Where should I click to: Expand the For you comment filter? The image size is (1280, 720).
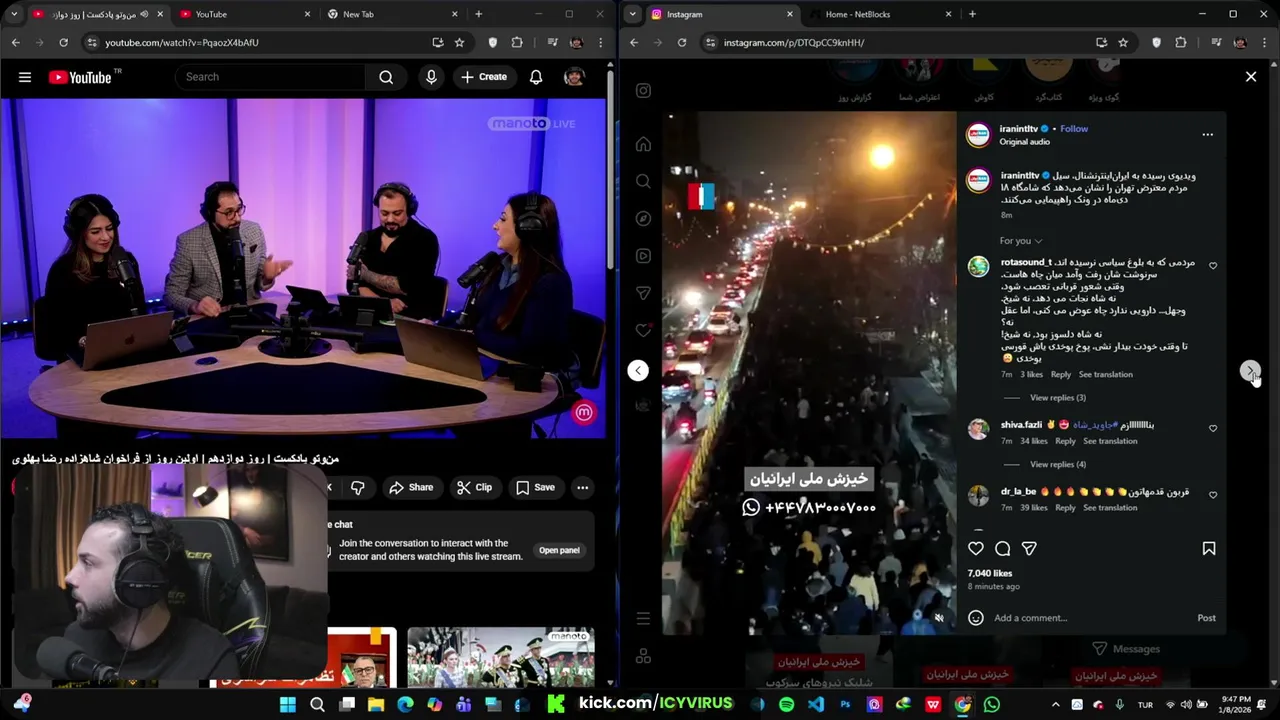[1020, 241]
